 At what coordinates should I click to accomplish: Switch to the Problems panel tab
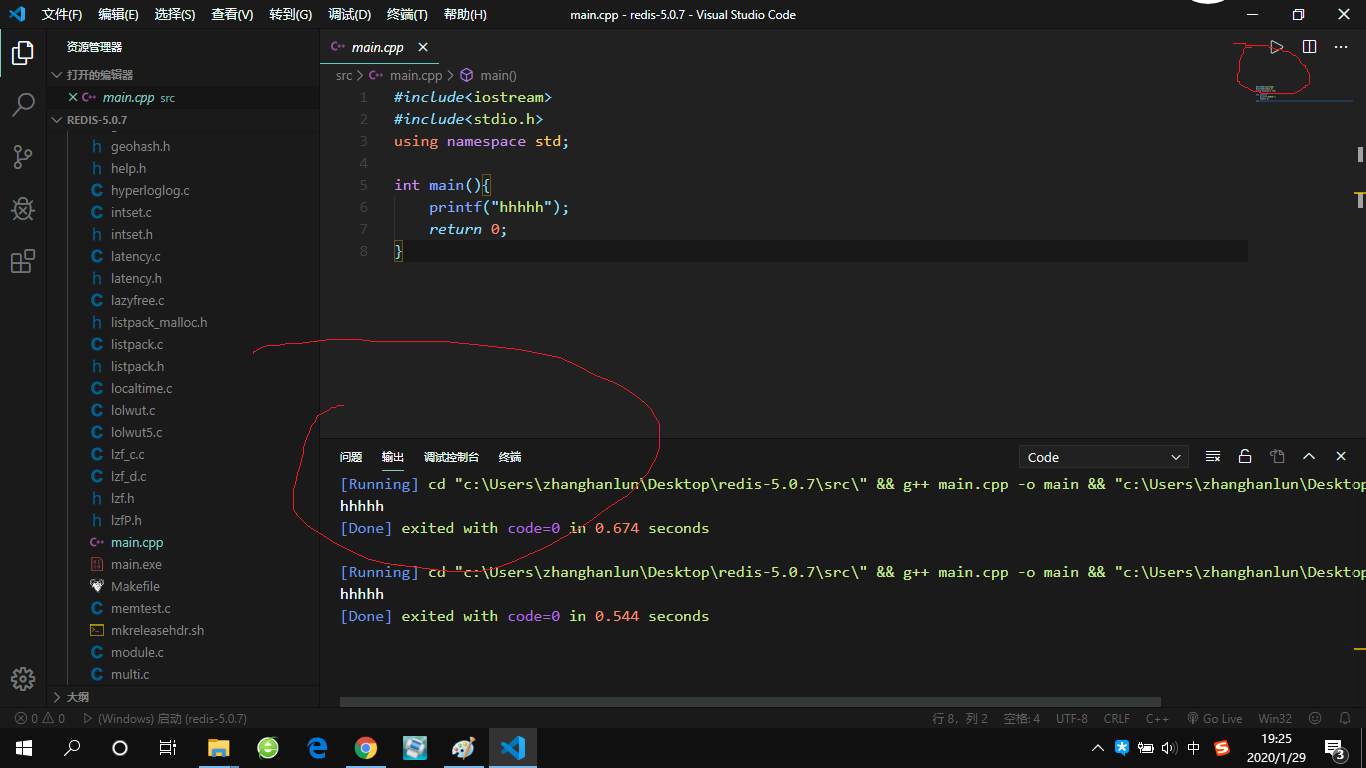pyautogui.click(x=351, y=457)
